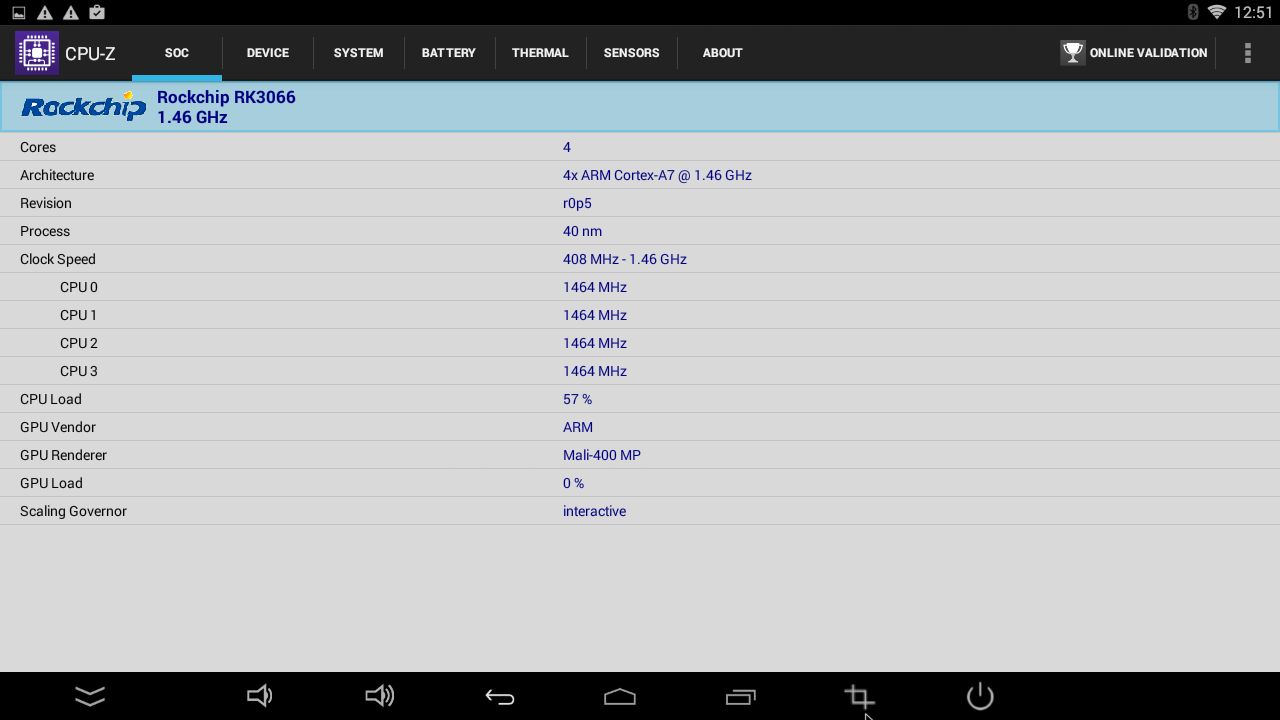
Task: Open the ABOUT tab
Action: coord(722,53)
